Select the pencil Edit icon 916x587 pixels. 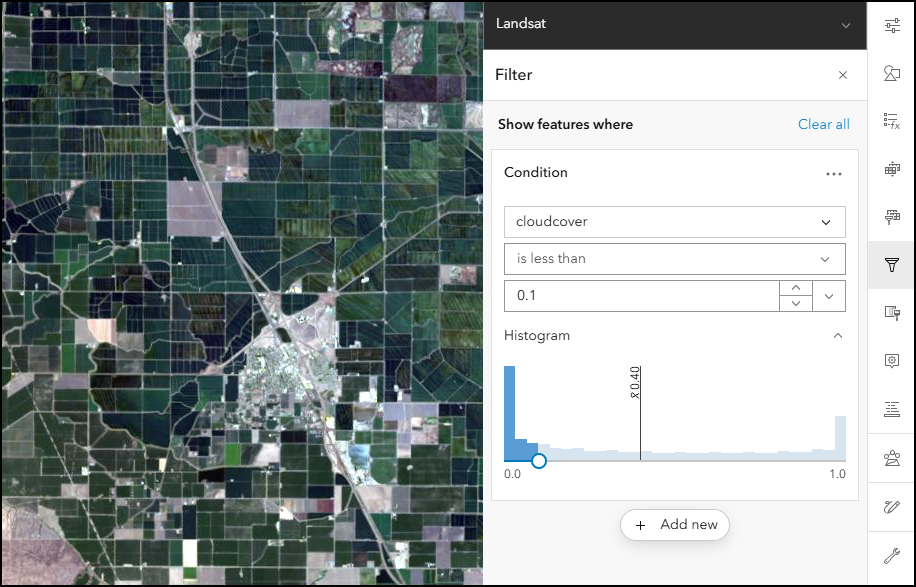[x=890, y=507]
